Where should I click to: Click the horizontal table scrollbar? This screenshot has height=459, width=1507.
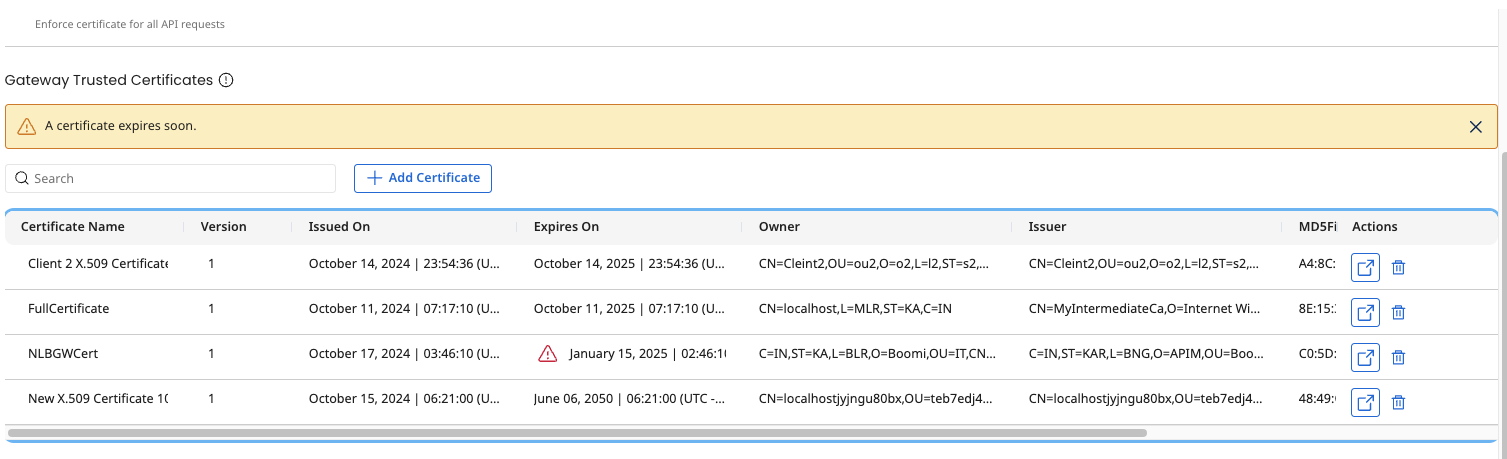click(x=576, y=433)
